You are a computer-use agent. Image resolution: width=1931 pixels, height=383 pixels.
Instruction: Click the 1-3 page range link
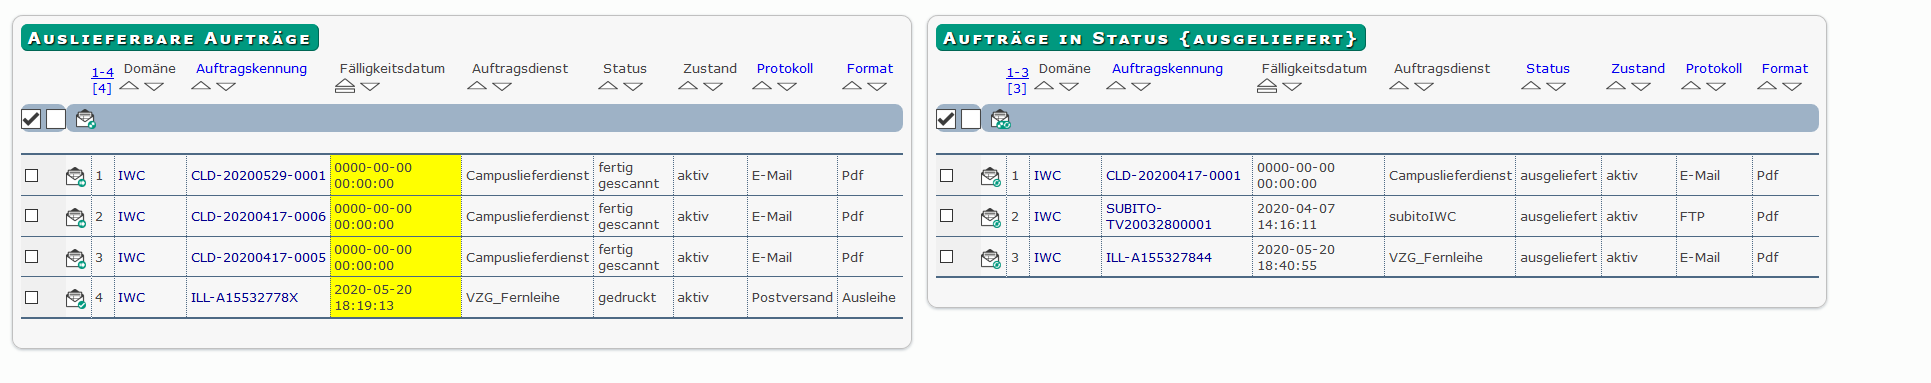(1018, 72)
